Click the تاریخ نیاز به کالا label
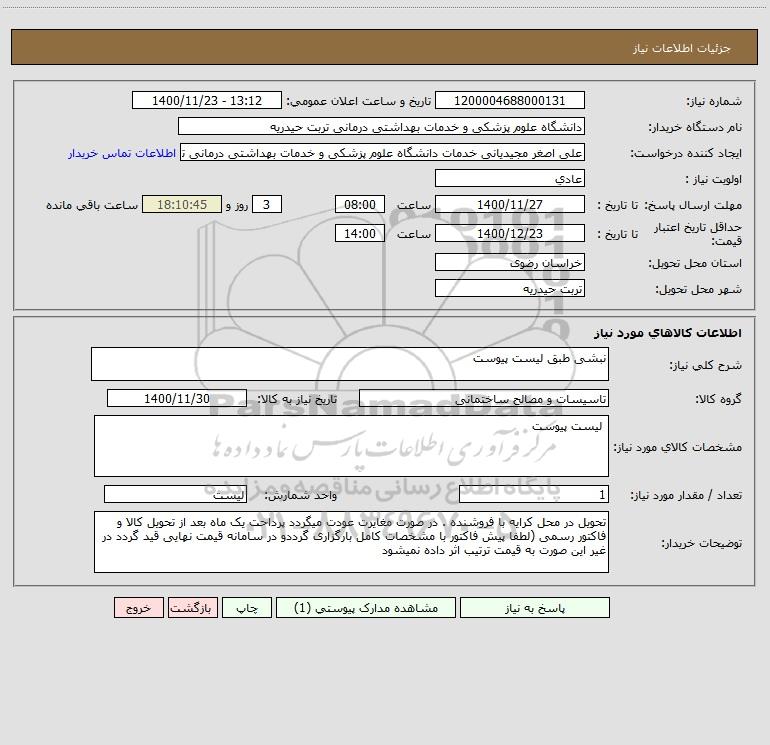This screenshot has height=745, width=770. (298, 399)
